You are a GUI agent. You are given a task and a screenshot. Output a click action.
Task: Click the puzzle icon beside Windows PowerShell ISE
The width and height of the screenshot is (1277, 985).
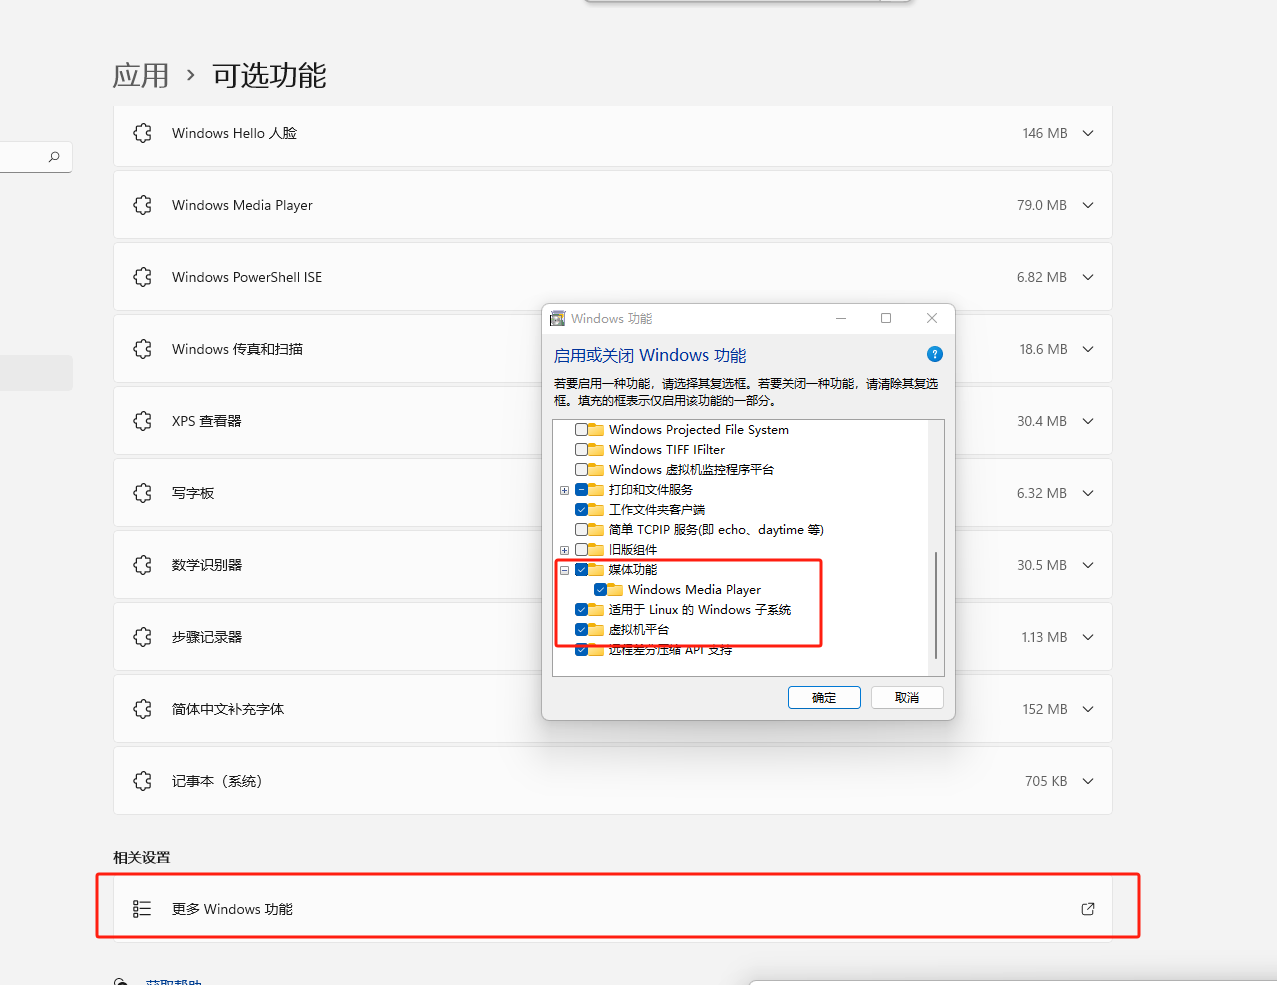(142, 277)
